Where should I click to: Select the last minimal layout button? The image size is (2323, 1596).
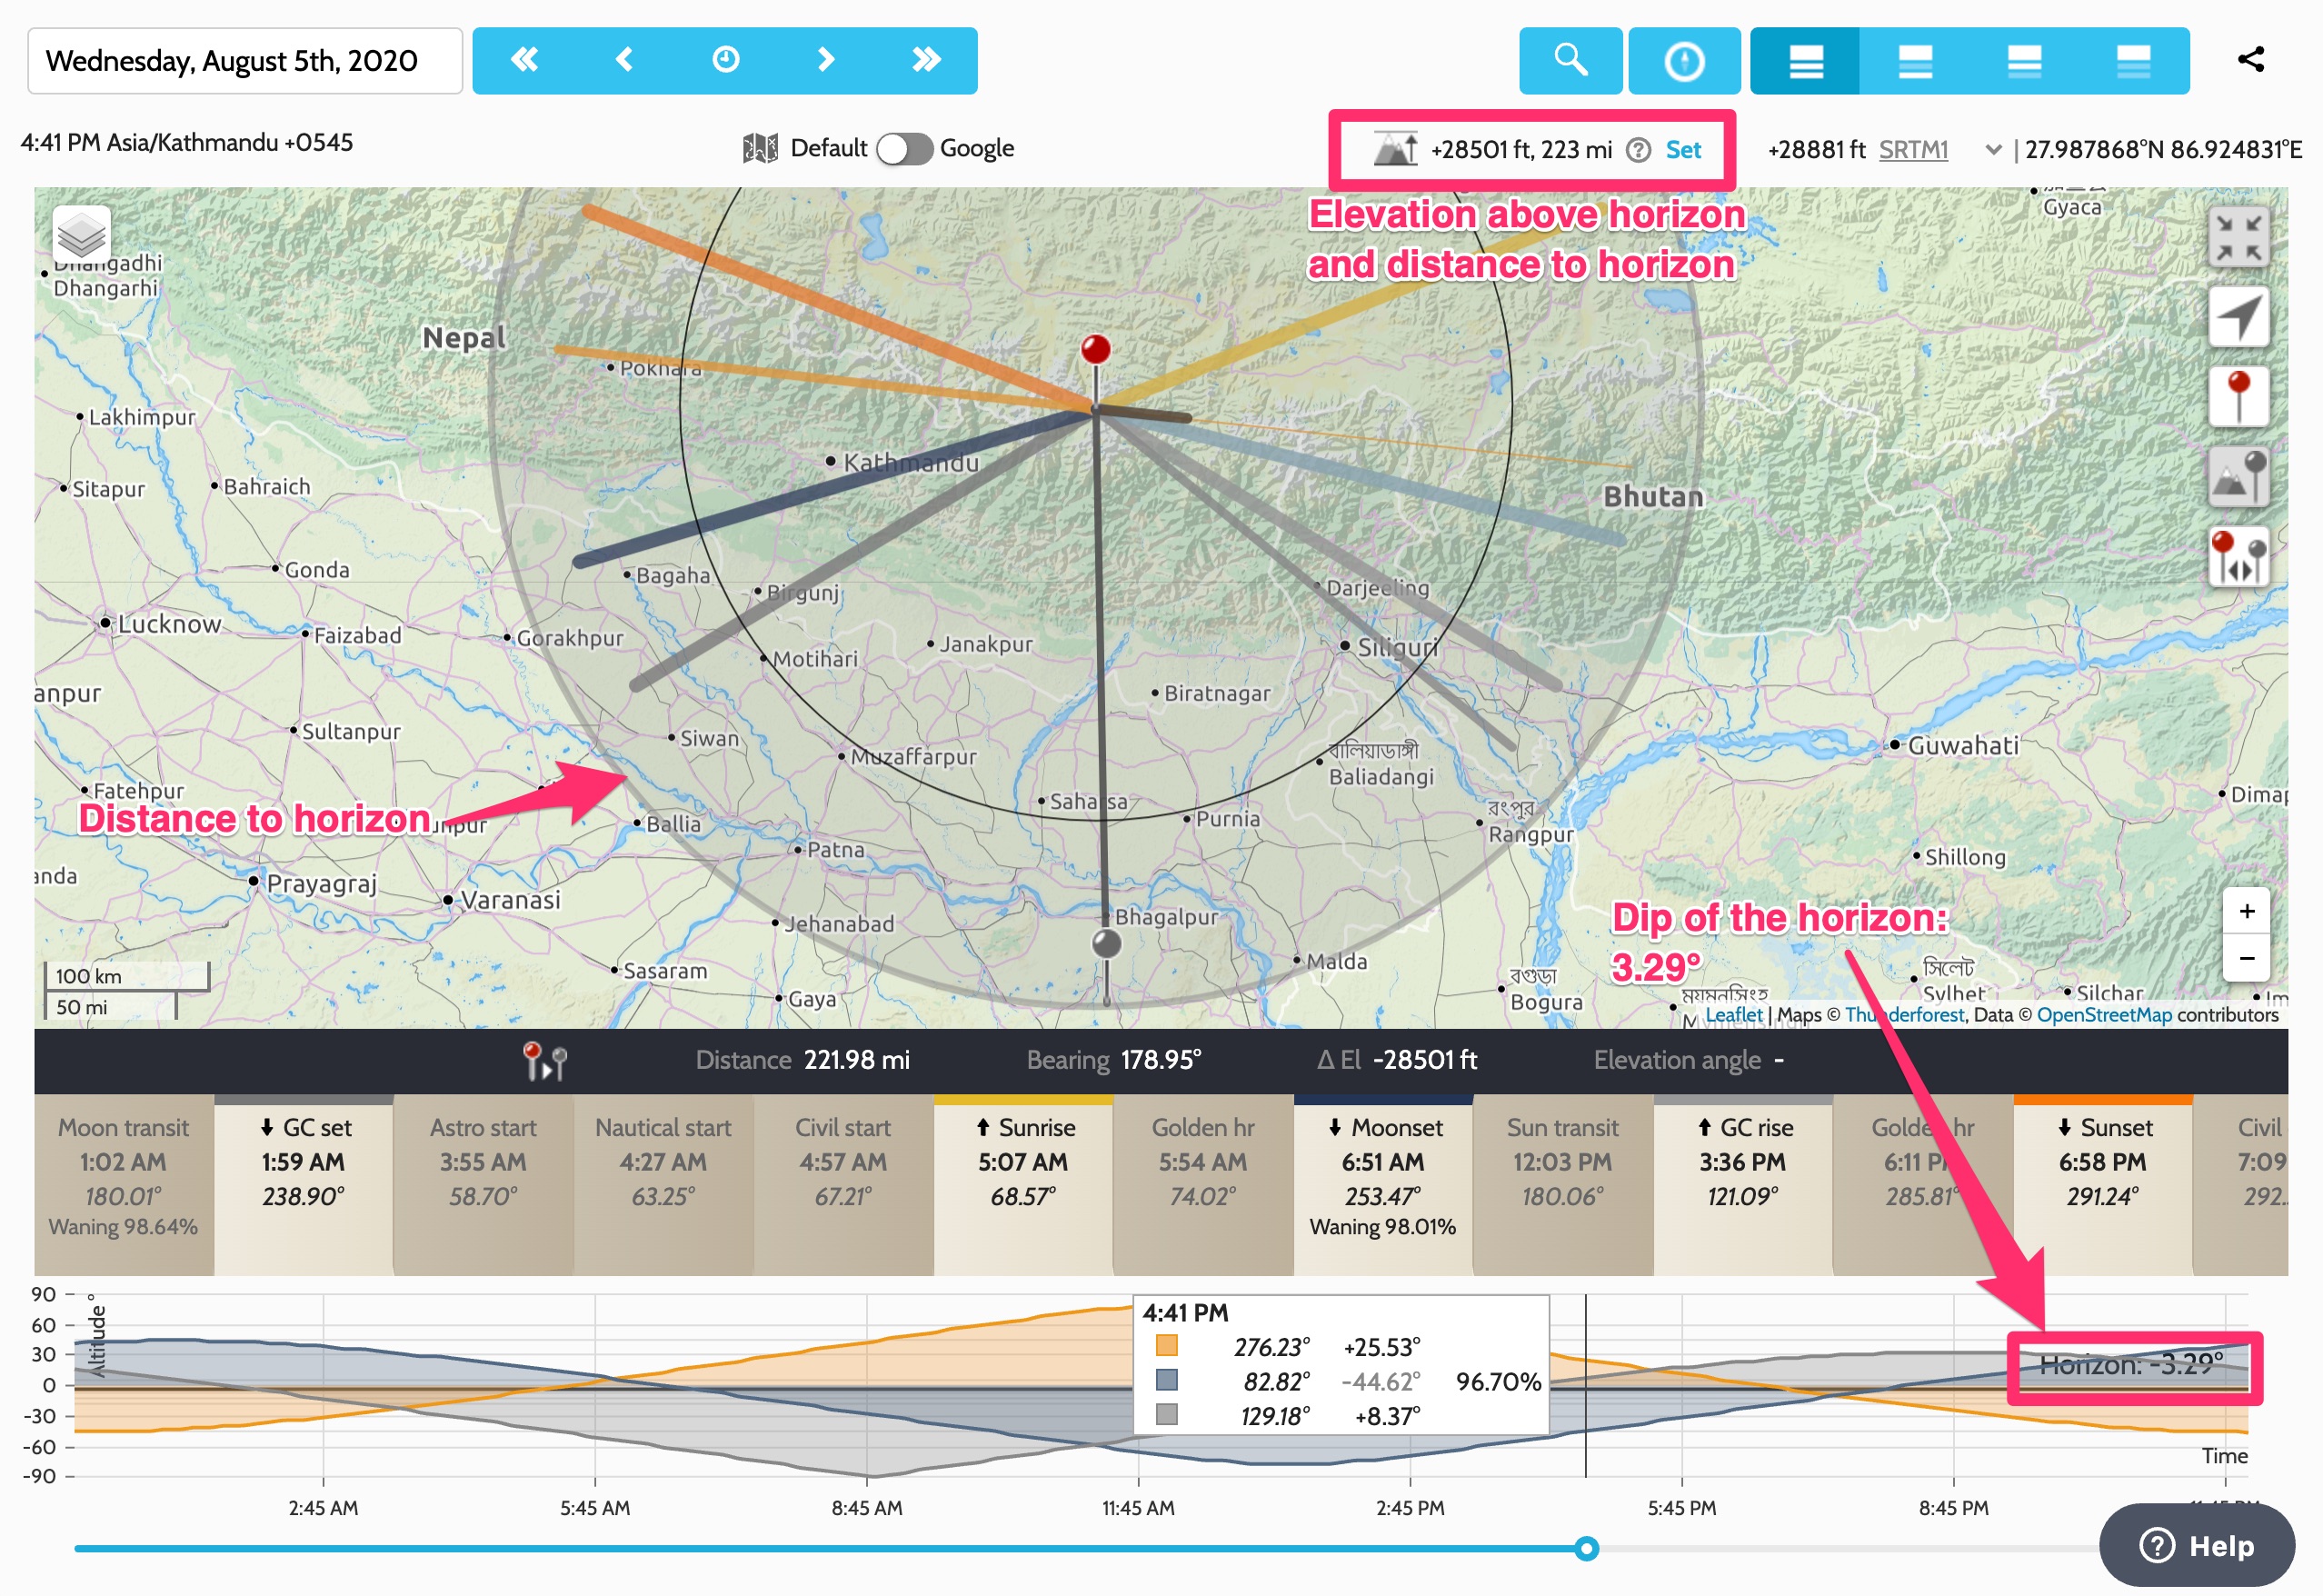click(x=2134, y=61)
